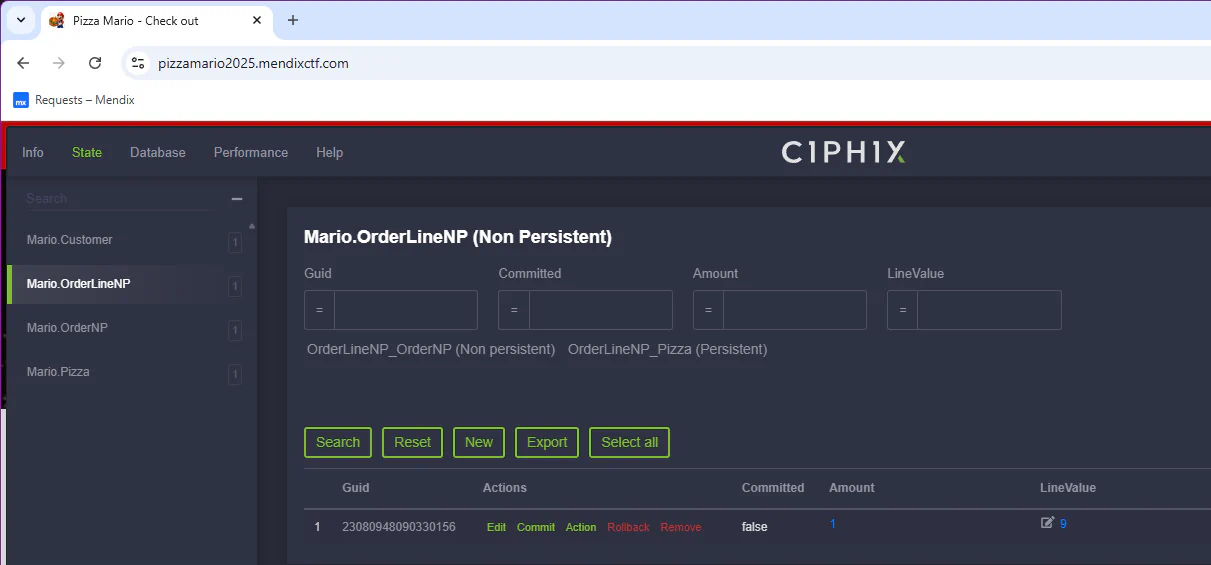Go back to the previous page

click(23, 63)
